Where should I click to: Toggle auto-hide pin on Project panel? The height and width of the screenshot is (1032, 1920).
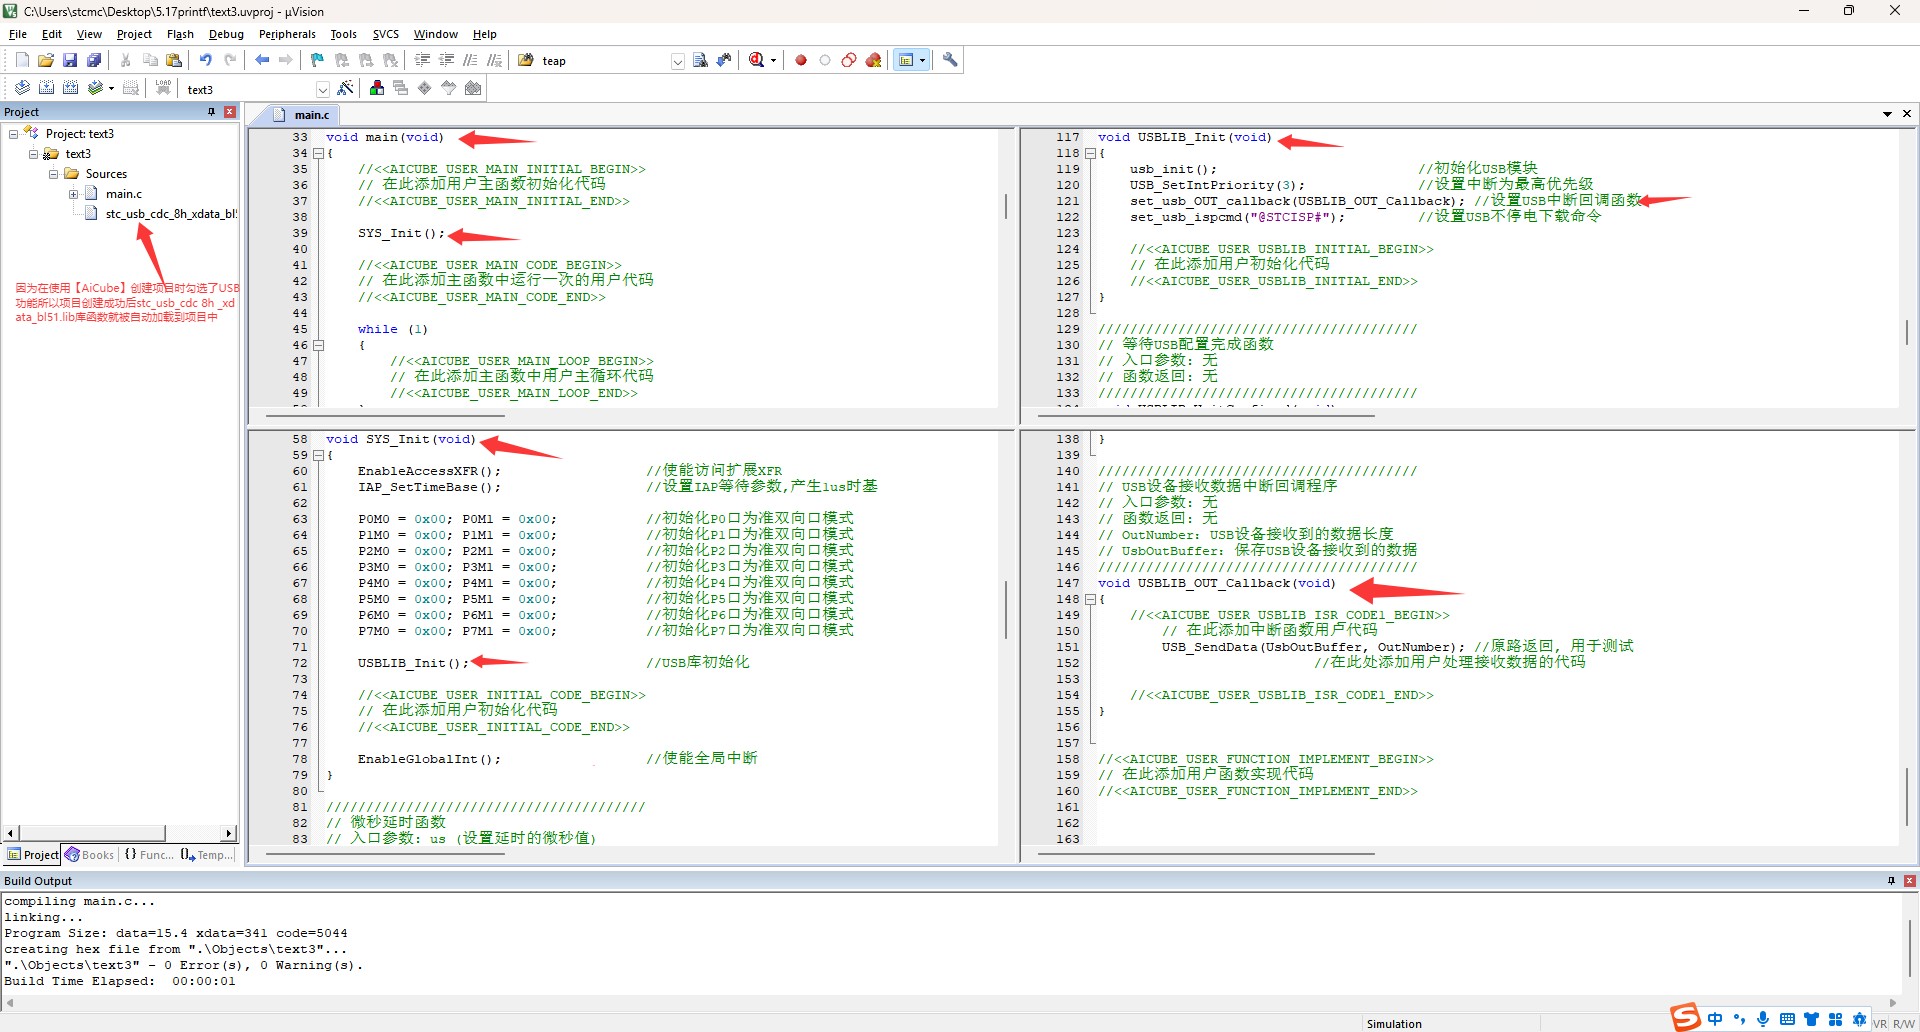point(211,112)
